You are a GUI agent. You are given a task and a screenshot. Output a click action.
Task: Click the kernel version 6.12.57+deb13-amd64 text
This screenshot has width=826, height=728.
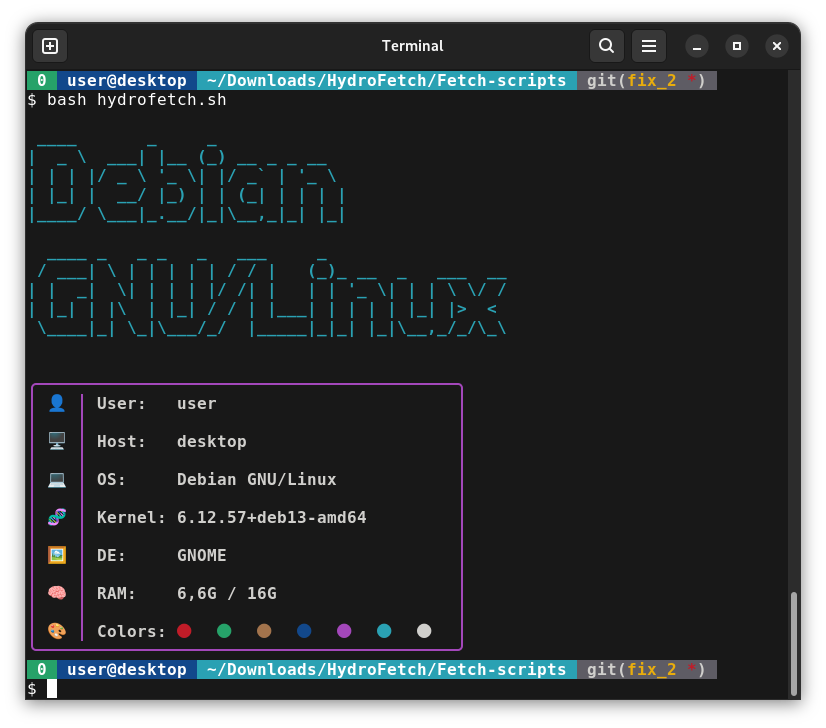271,517
